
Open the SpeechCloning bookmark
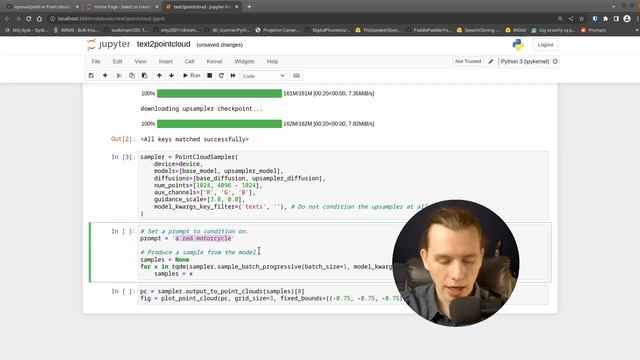point(478,30)
